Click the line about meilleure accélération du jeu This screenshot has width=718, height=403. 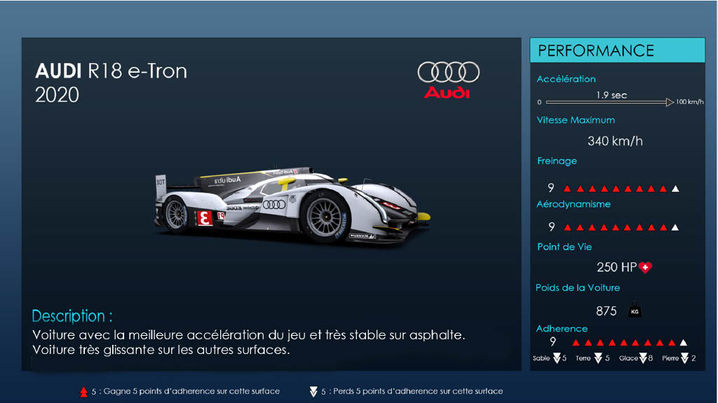click(249, 335)
